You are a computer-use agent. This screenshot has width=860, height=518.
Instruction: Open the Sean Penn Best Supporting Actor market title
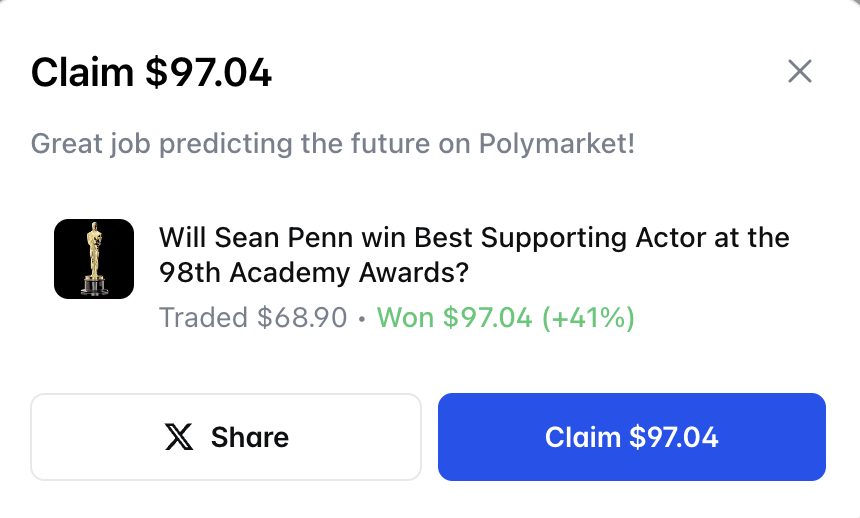474,255
